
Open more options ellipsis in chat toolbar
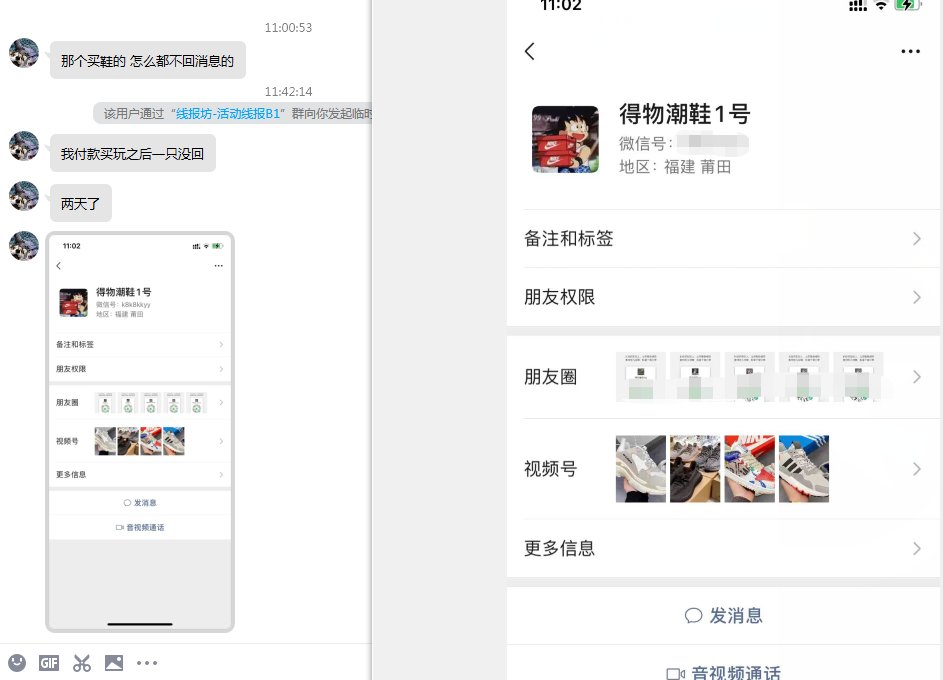pos(147,662)
